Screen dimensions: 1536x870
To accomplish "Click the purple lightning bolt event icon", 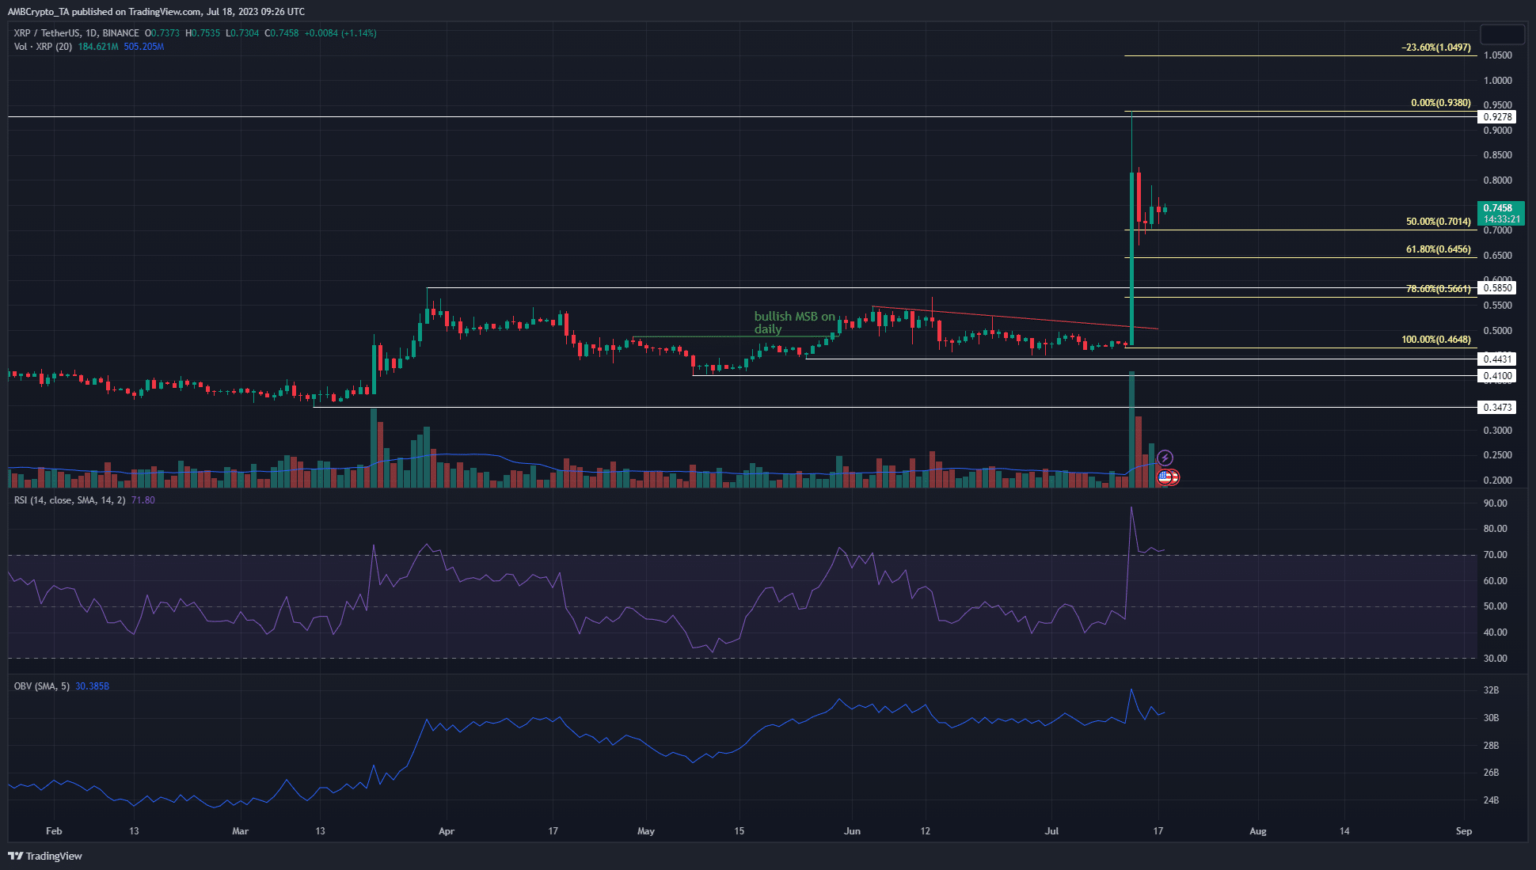I will pyautogui.click(x=1164, y=459).
